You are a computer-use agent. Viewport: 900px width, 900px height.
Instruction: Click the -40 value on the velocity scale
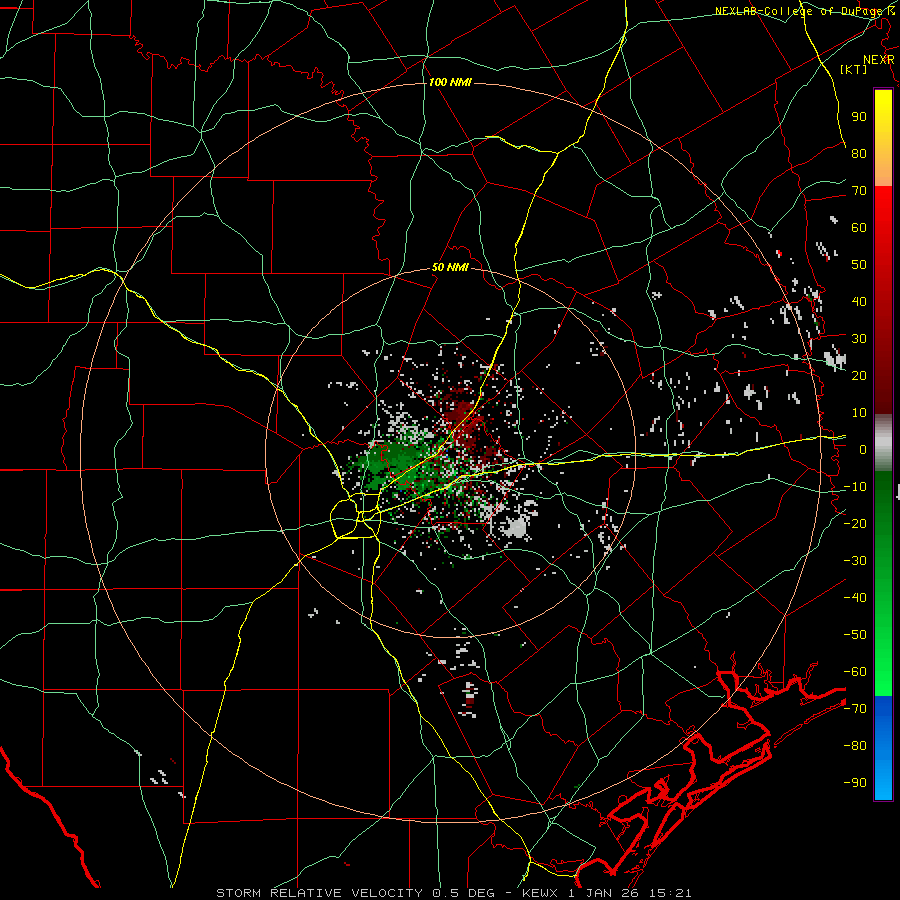(x=855, y=598)
